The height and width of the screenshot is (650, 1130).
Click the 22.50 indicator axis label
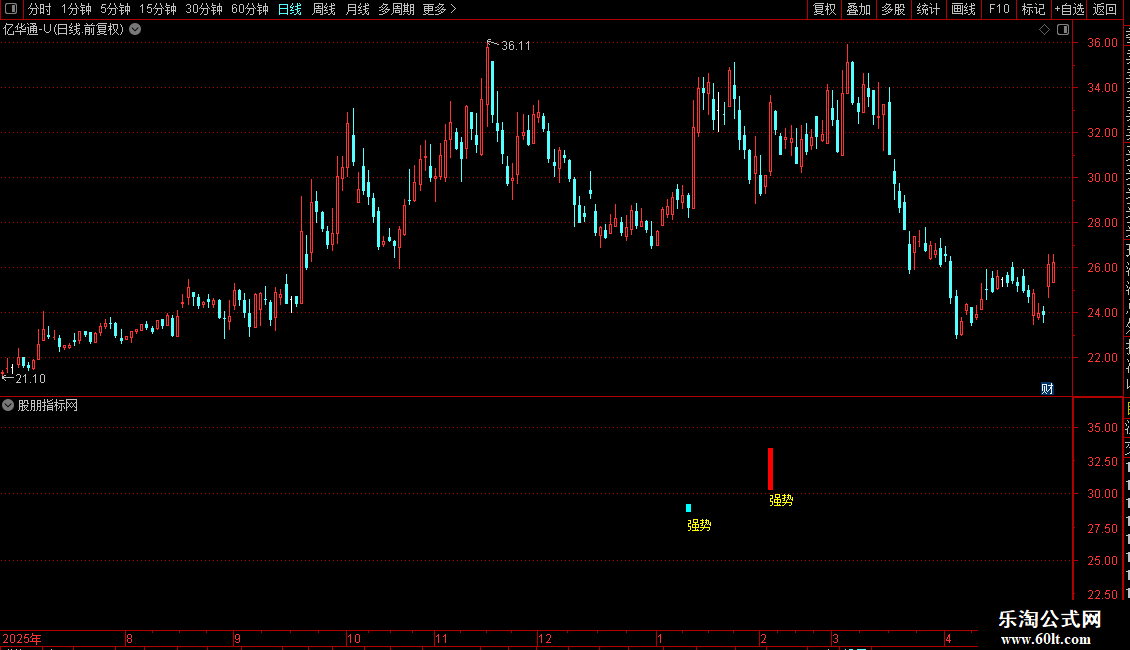click(x=1103, y=595)
